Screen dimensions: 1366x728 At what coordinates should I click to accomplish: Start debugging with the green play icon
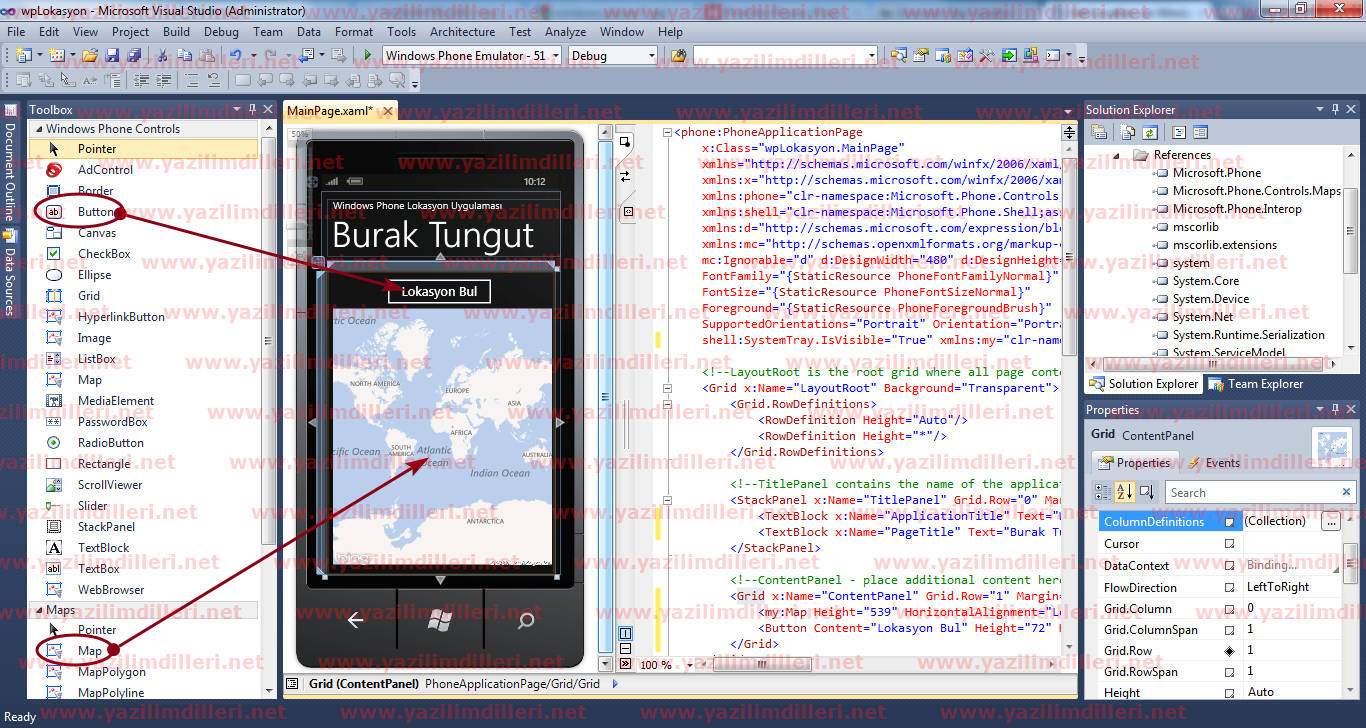coord(368,56)
